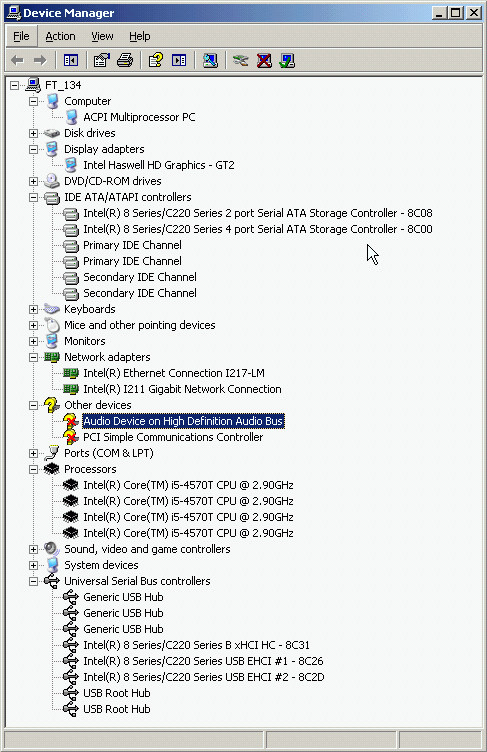Image resolution: width=487 pixels, height=752 pixels.
Task: Click the Enable device green check toolbar icon
Action: [x=287, y=60]
